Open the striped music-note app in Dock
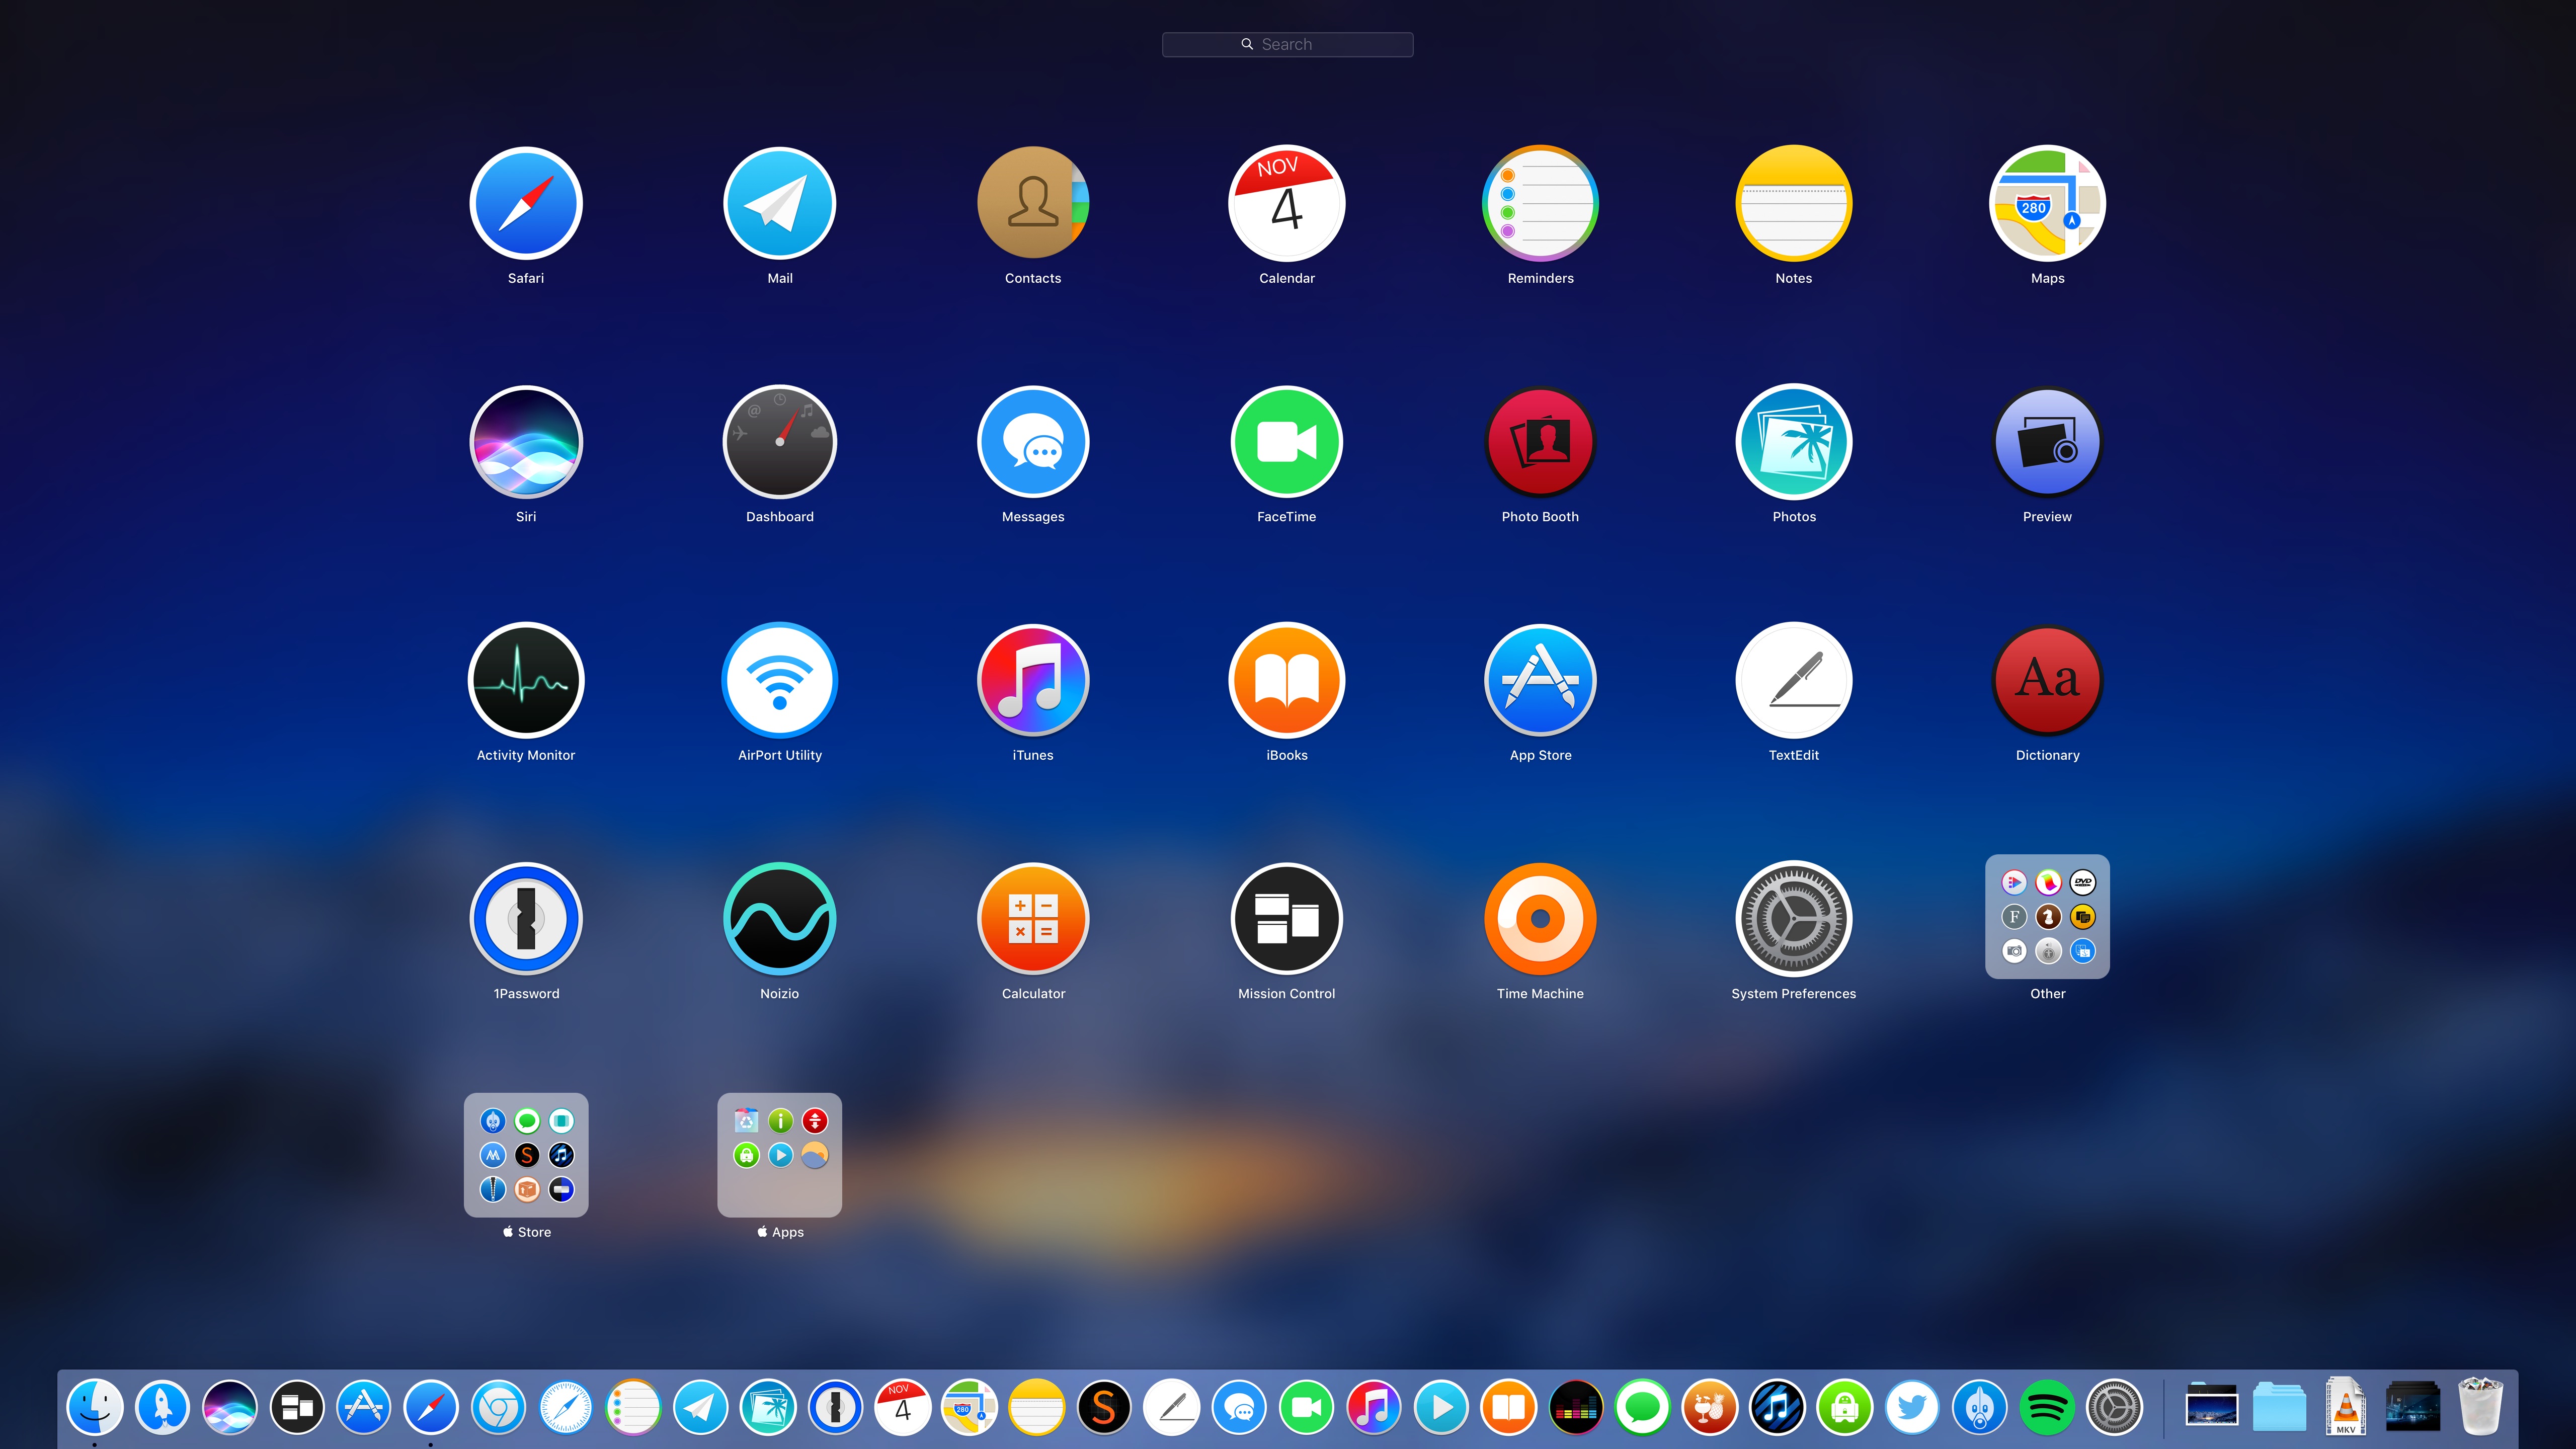The image size is (2576, 1449). coord(1777,1407)
